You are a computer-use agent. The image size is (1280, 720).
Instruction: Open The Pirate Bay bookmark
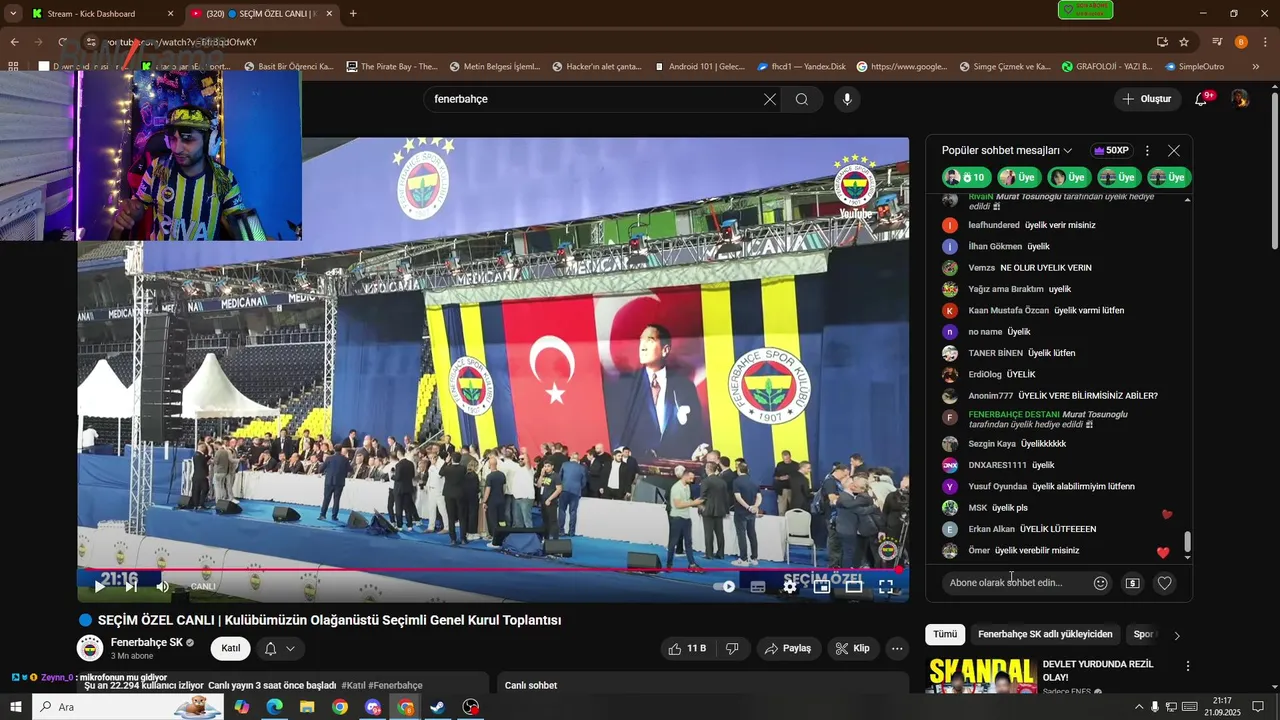point(391,66)
